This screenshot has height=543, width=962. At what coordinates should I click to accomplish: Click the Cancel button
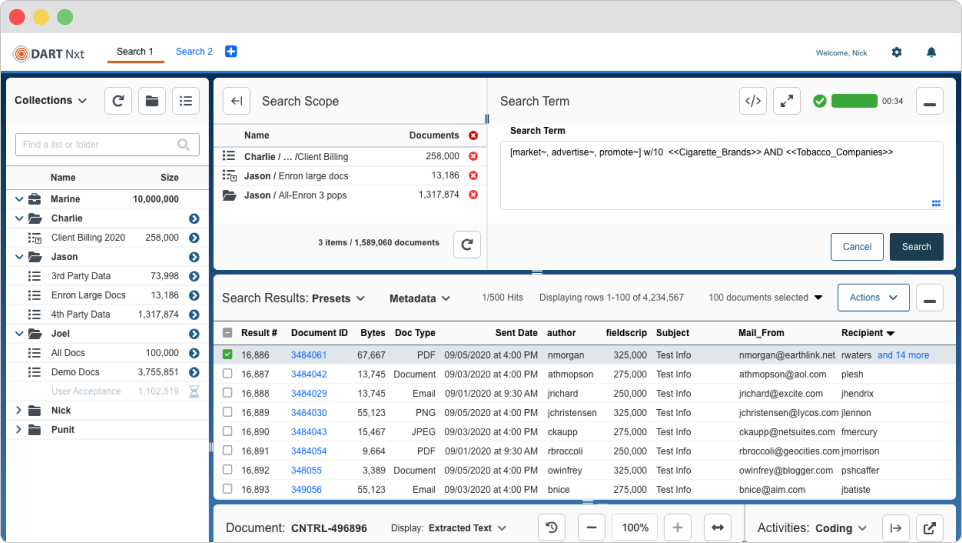click(x=857, y=247)
